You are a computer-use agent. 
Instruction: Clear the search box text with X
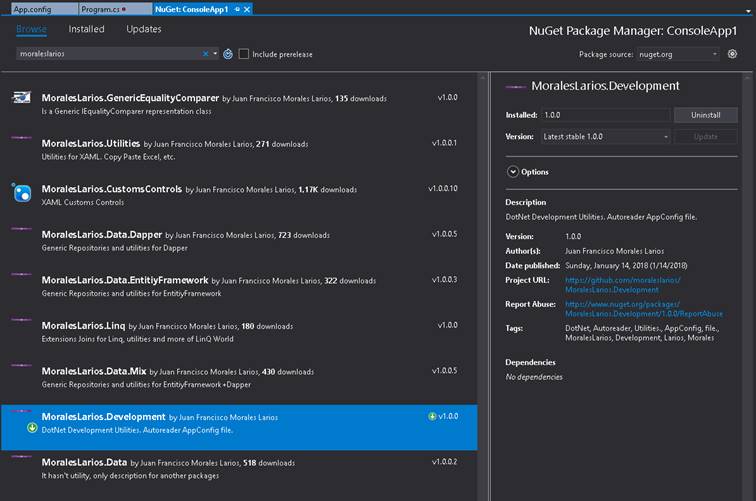pos(206,54)
